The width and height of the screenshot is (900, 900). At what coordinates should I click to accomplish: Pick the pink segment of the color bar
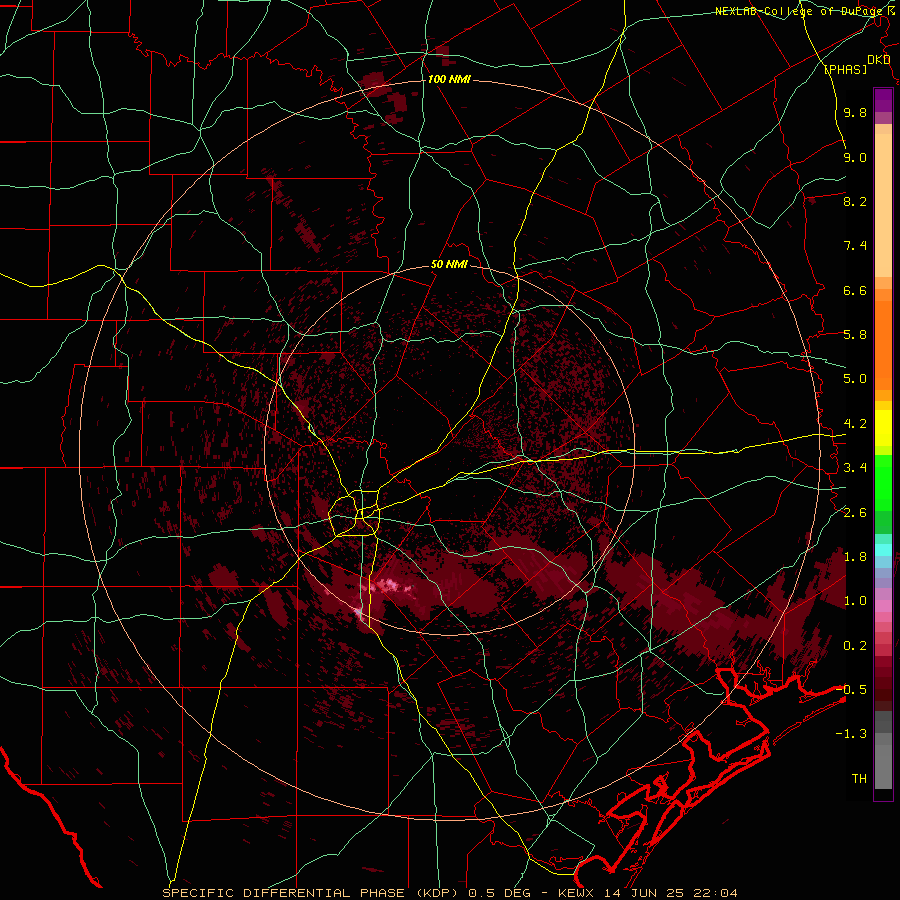point(883,606)
